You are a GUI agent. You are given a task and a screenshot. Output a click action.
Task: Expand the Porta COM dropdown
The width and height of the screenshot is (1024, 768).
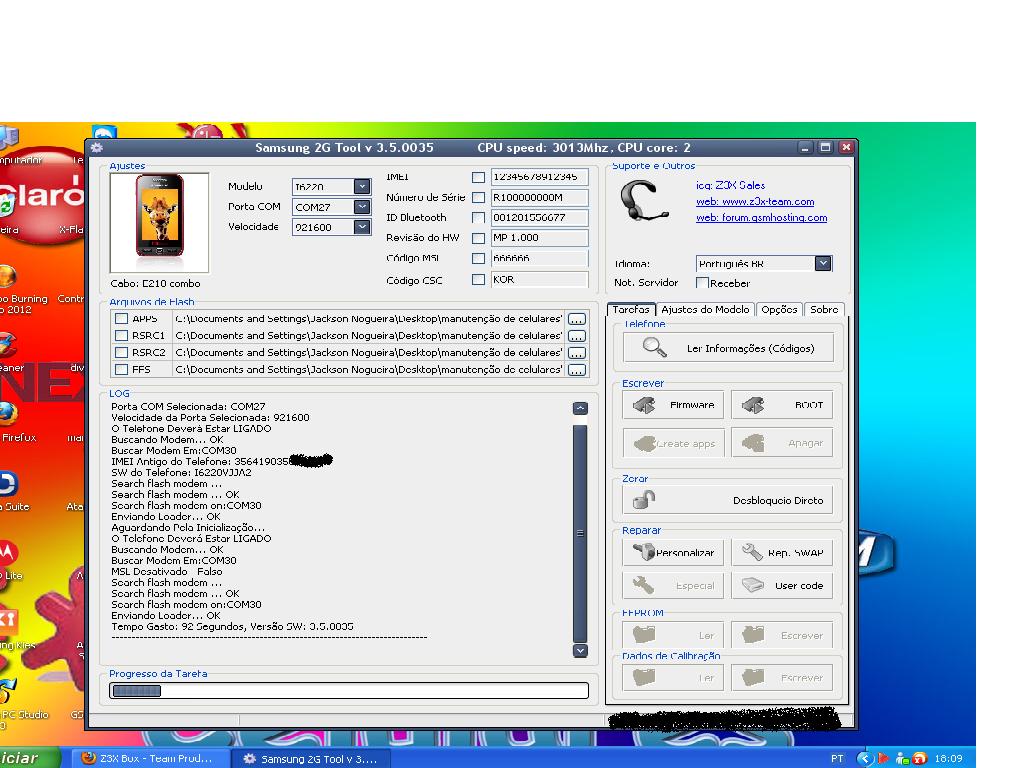(x=362, y=206)
